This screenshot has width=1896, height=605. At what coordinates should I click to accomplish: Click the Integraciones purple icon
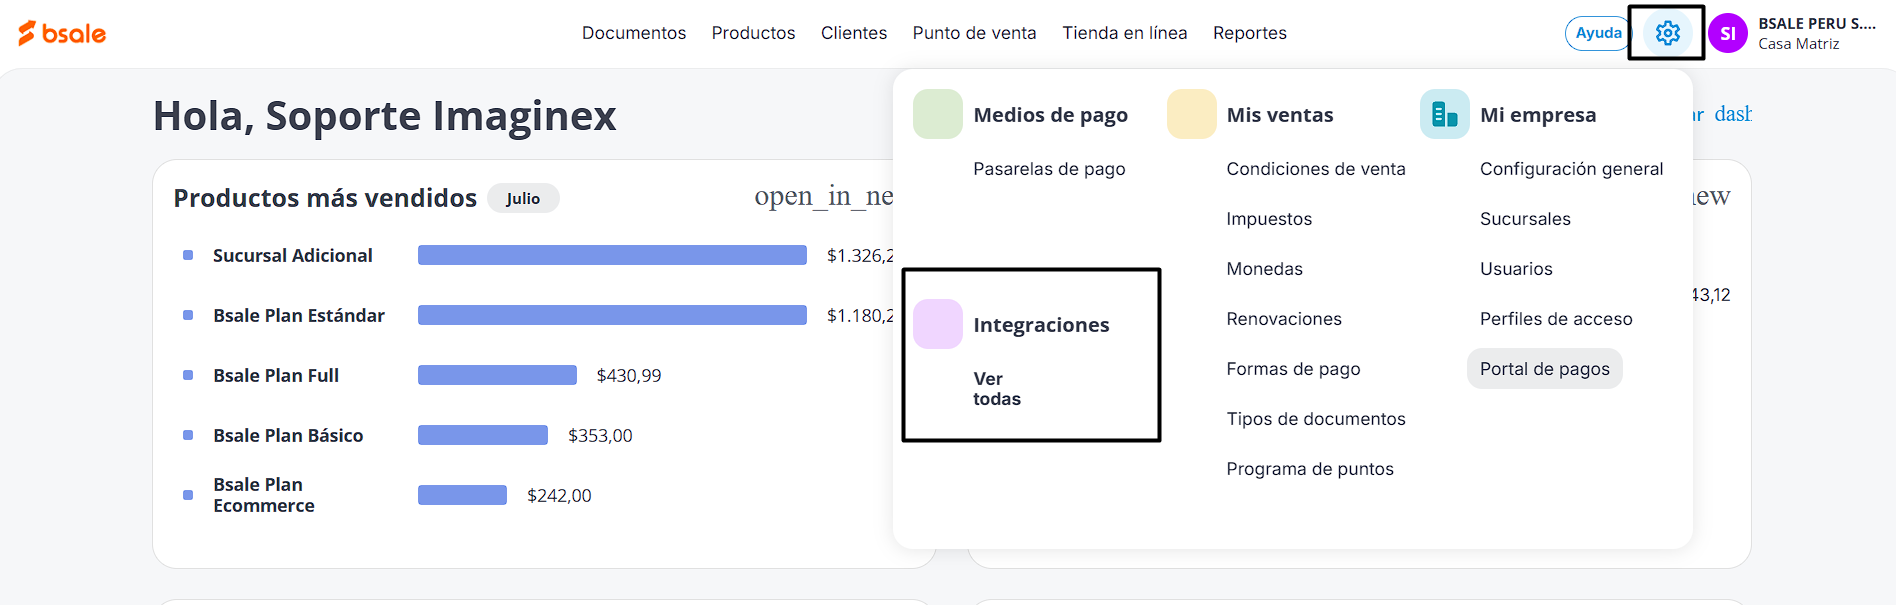[x=938, y=324]
